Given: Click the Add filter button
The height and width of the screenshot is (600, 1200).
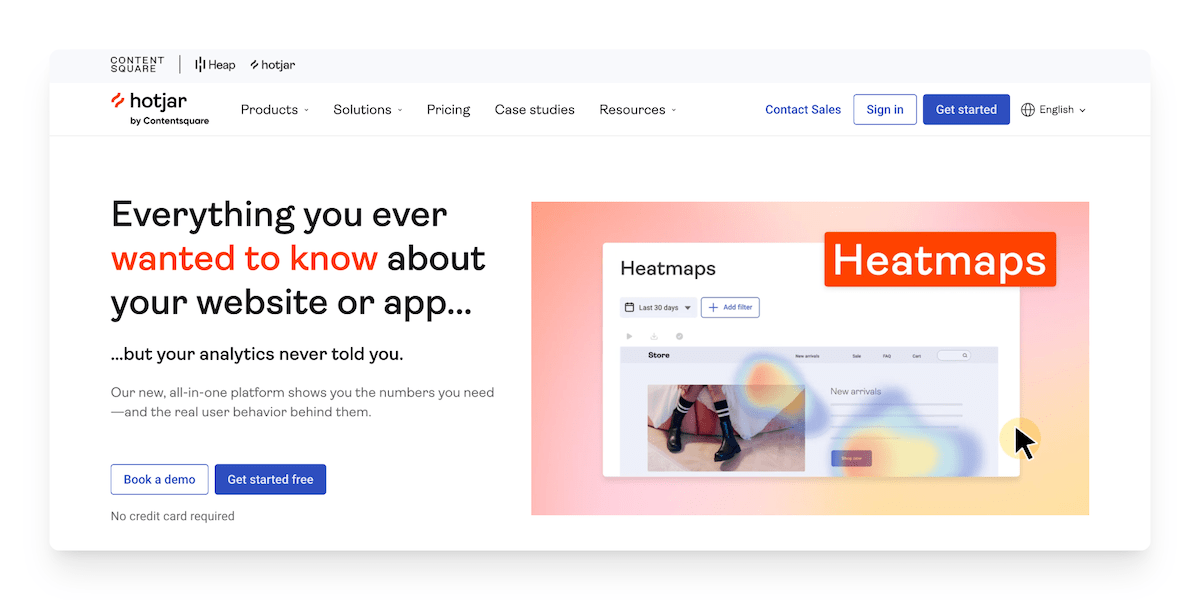Looking at the screenshot, I should click(730, 308).
